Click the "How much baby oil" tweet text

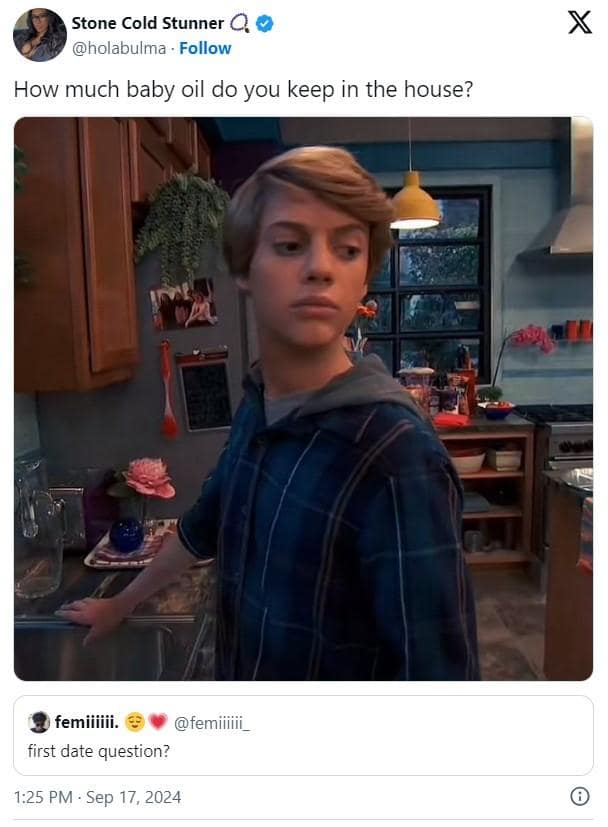point(243,90)
